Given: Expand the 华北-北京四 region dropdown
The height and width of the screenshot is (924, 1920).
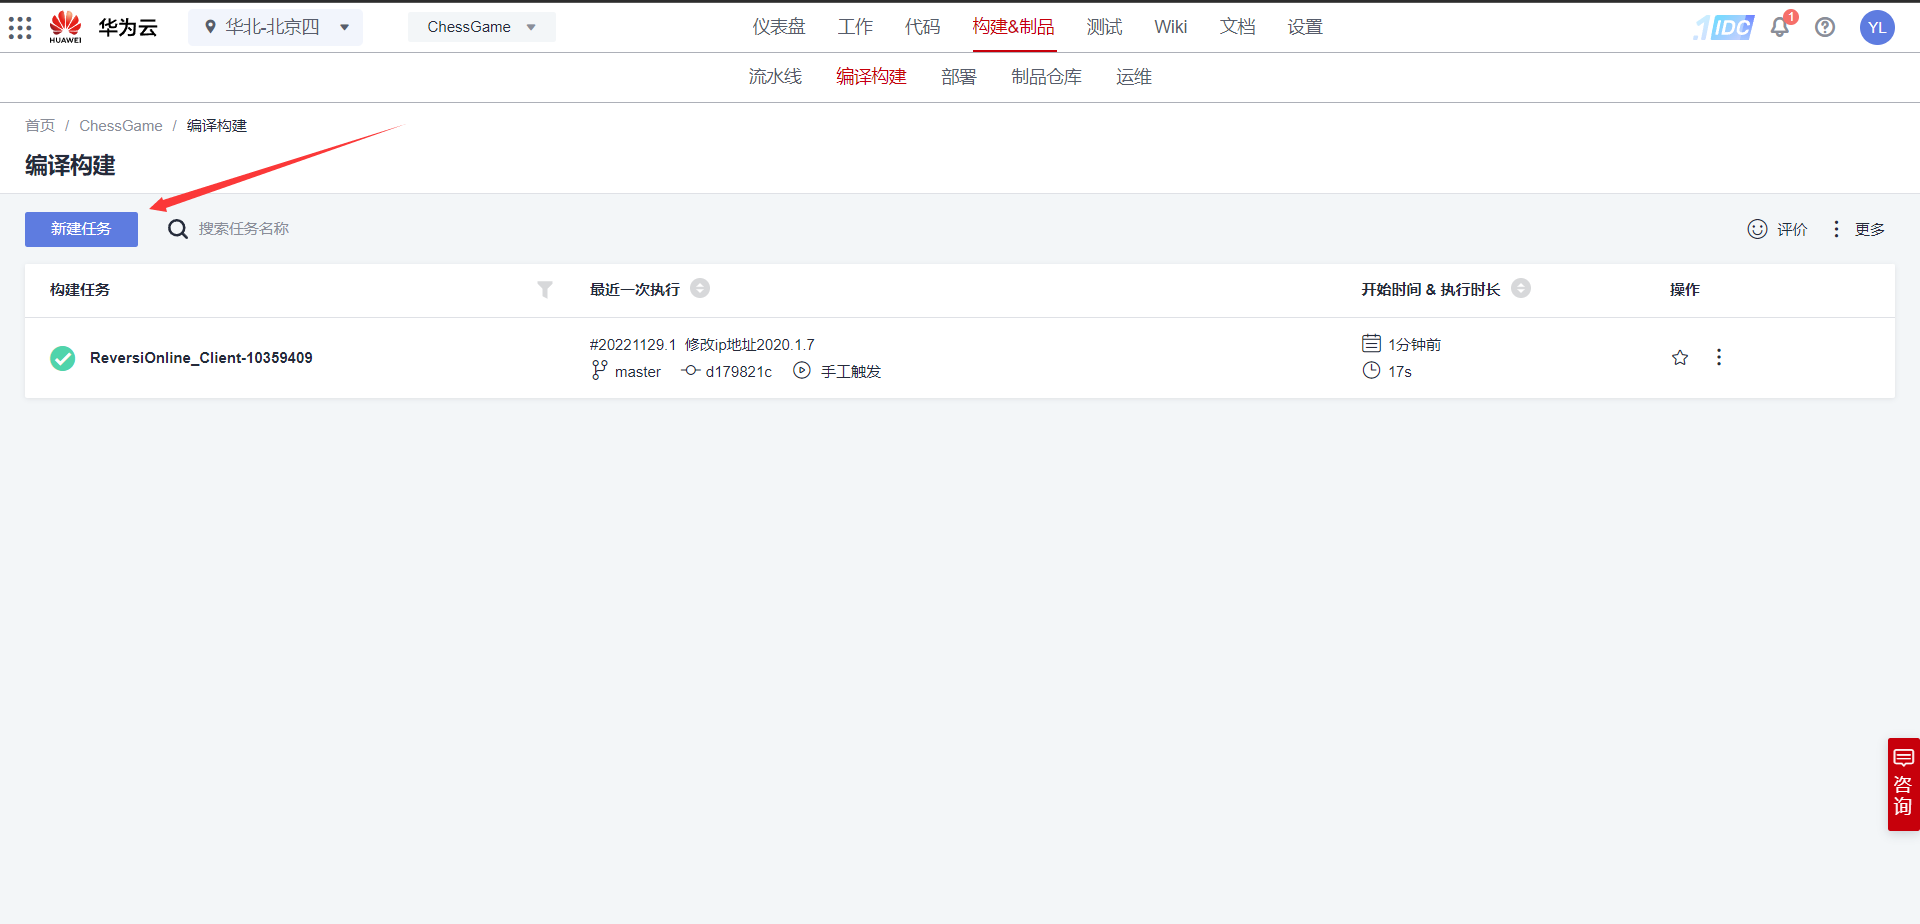Looking at the screenshot, I should pos(275,27).
